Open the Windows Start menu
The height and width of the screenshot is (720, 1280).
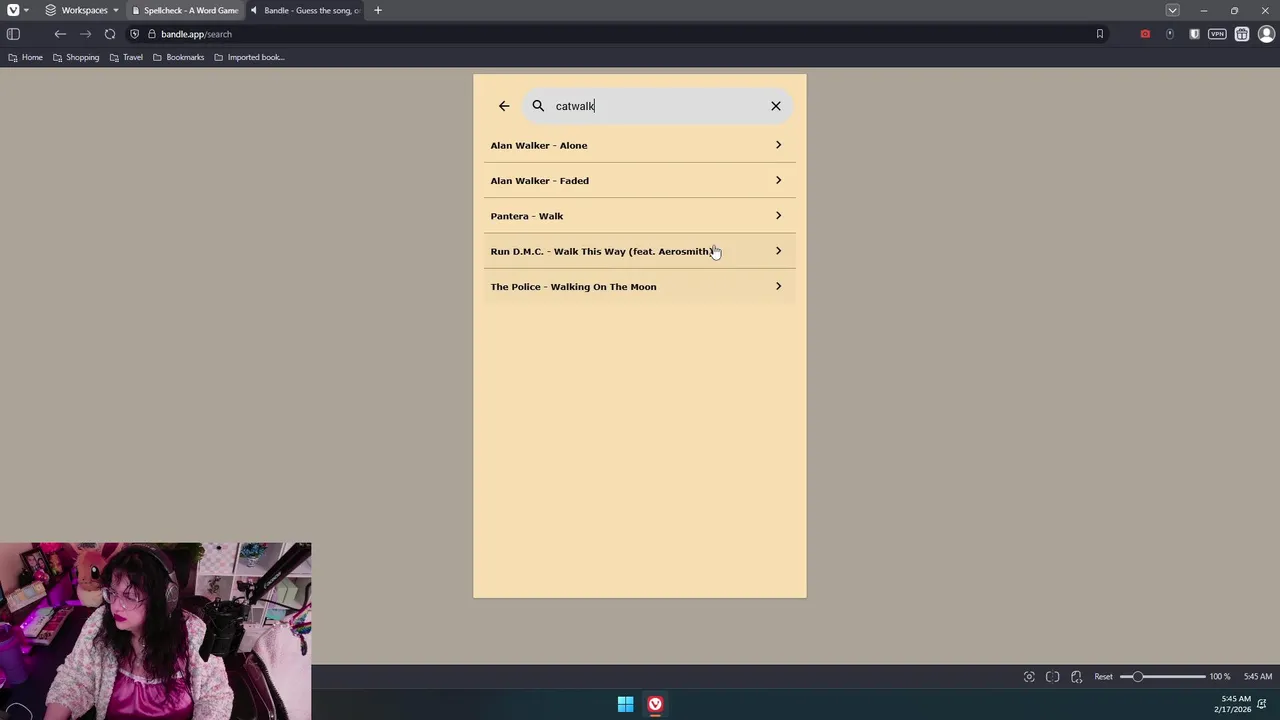point(625,704)
